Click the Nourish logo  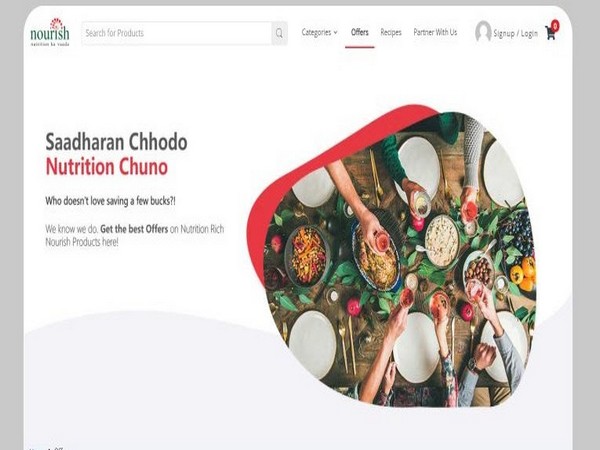[50, 32]
